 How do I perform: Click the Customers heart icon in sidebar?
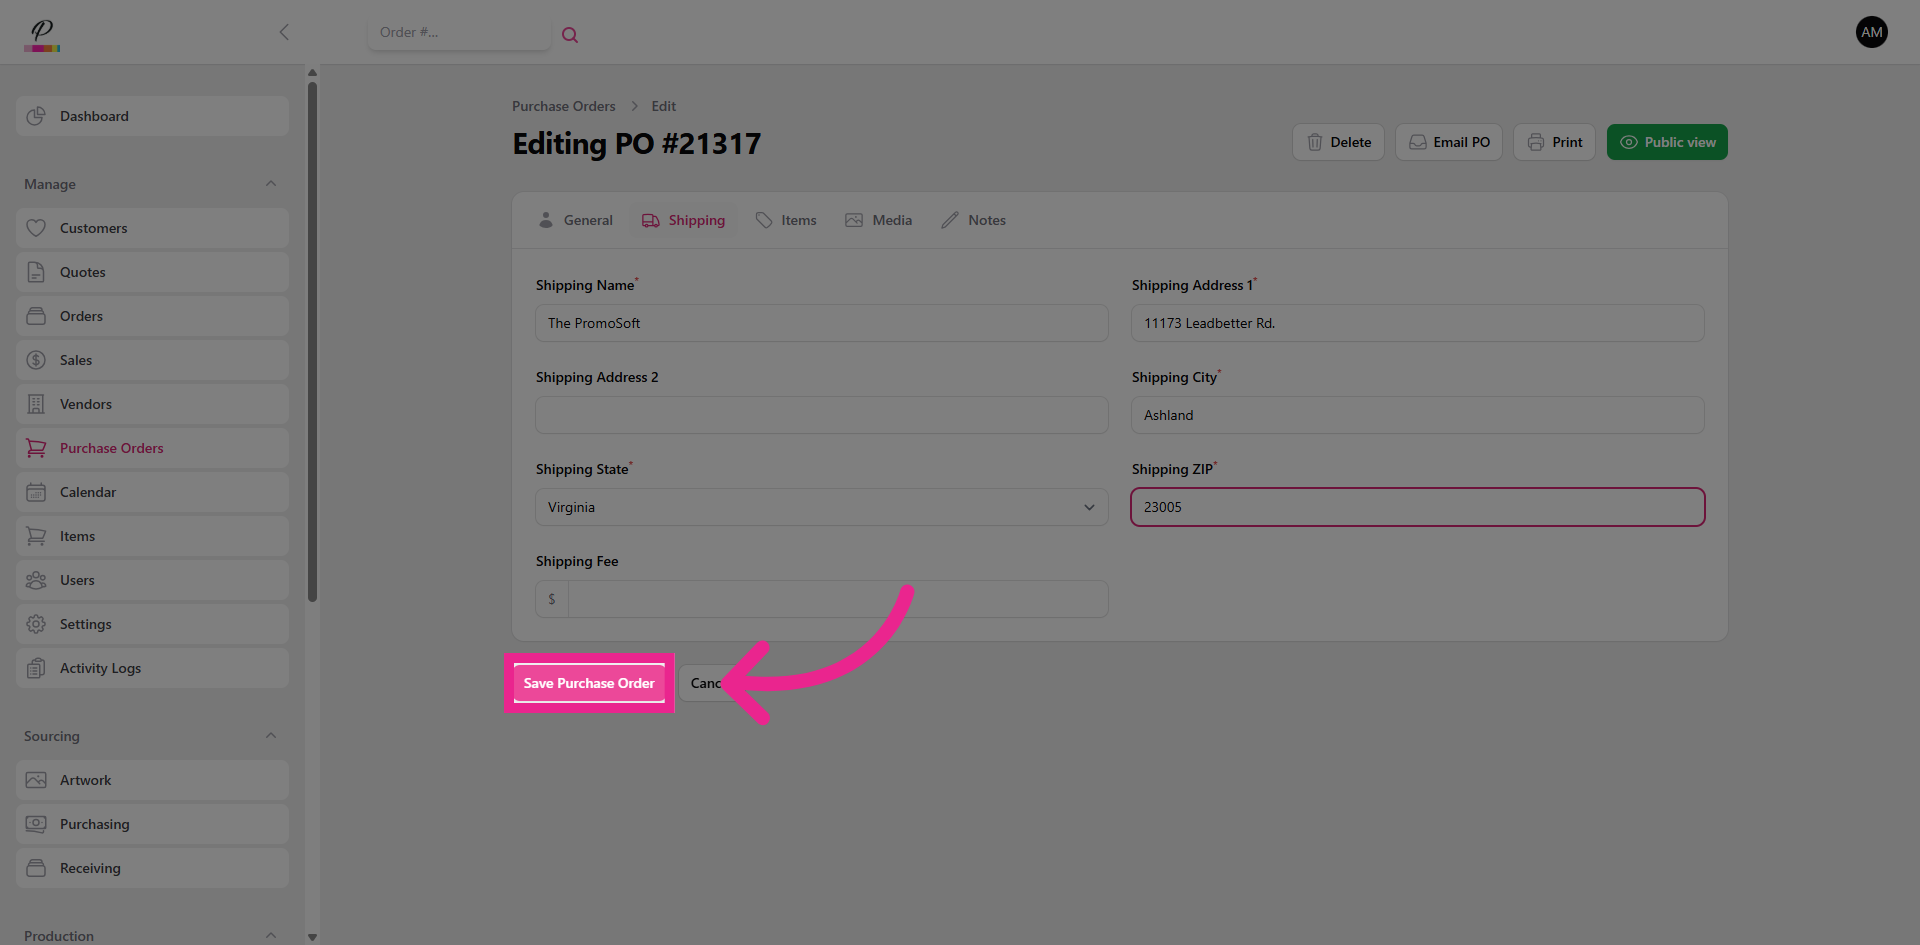tap(36, 228)
